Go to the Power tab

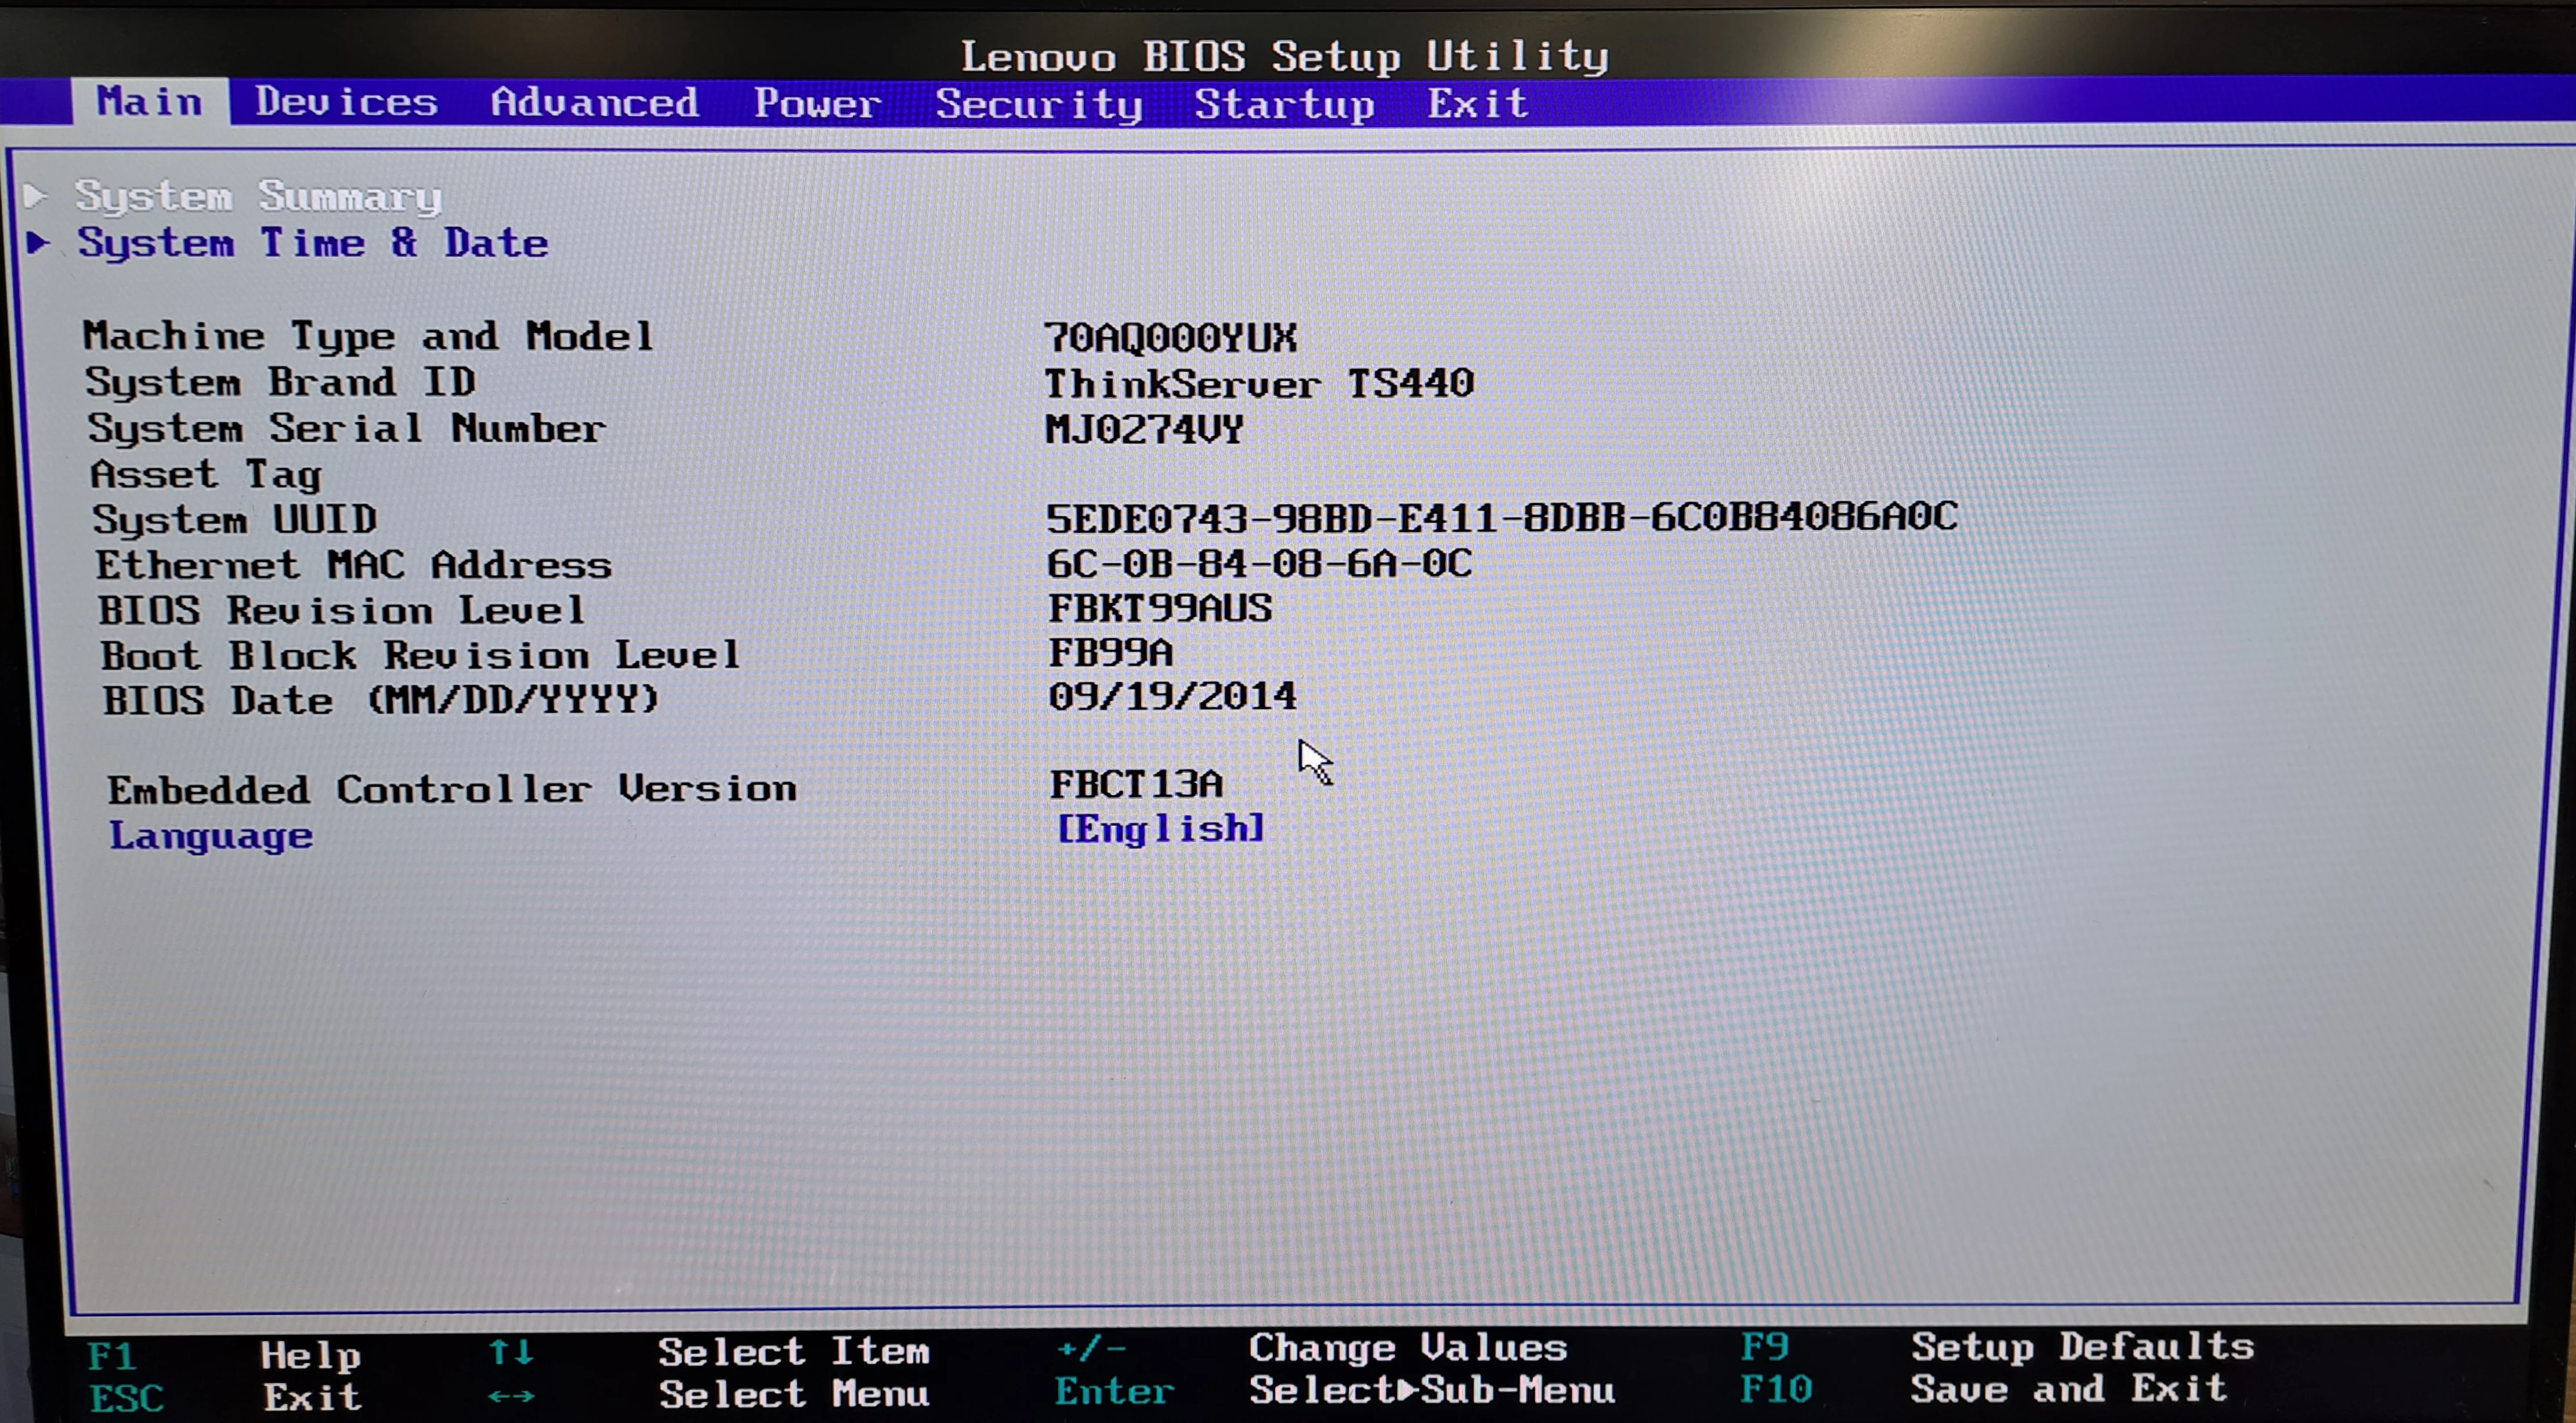click(817, 103)
